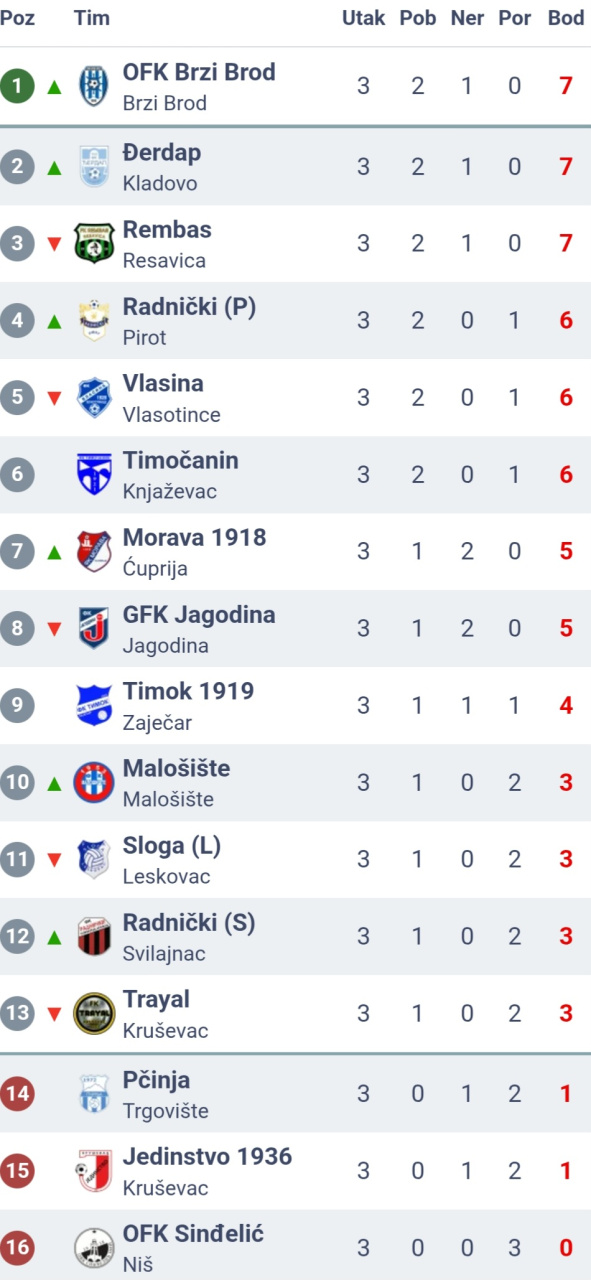This screenshot has height=1280, width=591.
Task: Click the red down arrow beside Vlasina
Action: pyautogui.click(x=54, y=398)
